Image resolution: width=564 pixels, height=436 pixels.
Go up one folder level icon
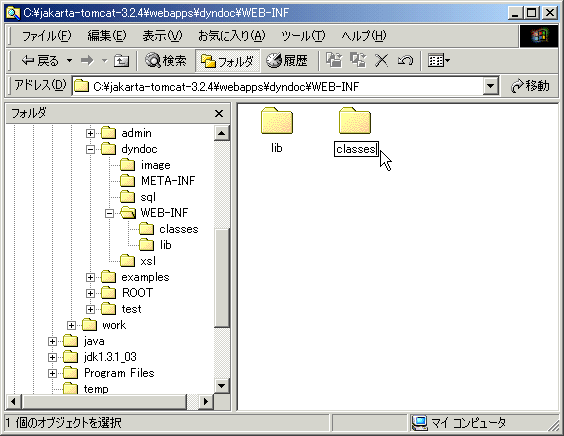tap(122, 61)
